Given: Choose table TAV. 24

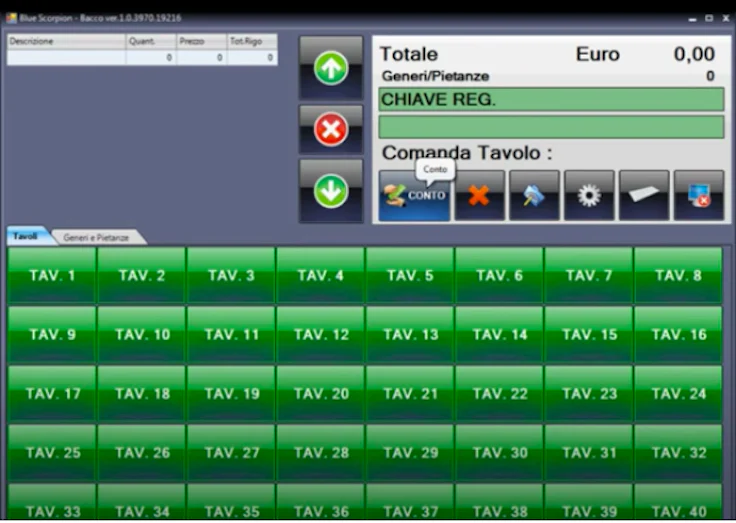Looking at the screenshot, I should click(678, 393).
